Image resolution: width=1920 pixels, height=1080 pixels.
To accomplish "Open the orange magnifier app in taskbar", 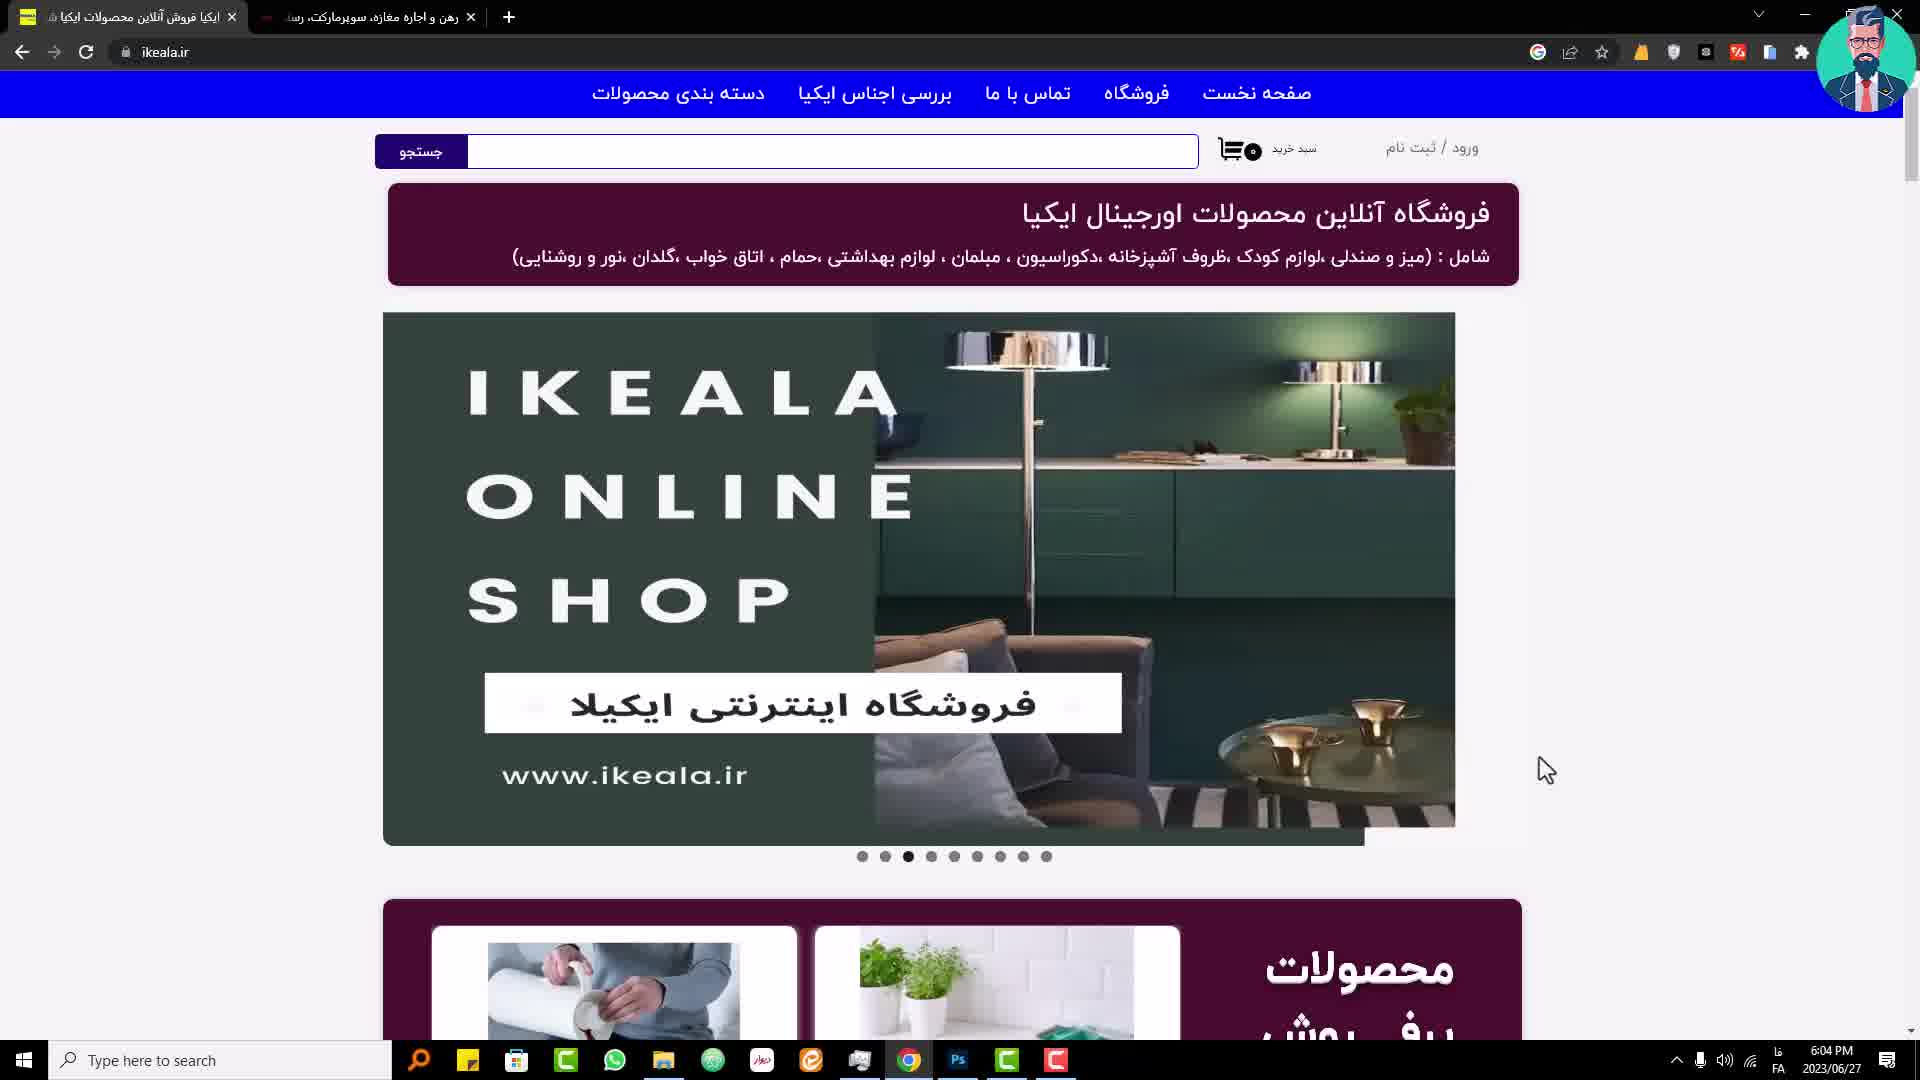I will point(419,1060).
